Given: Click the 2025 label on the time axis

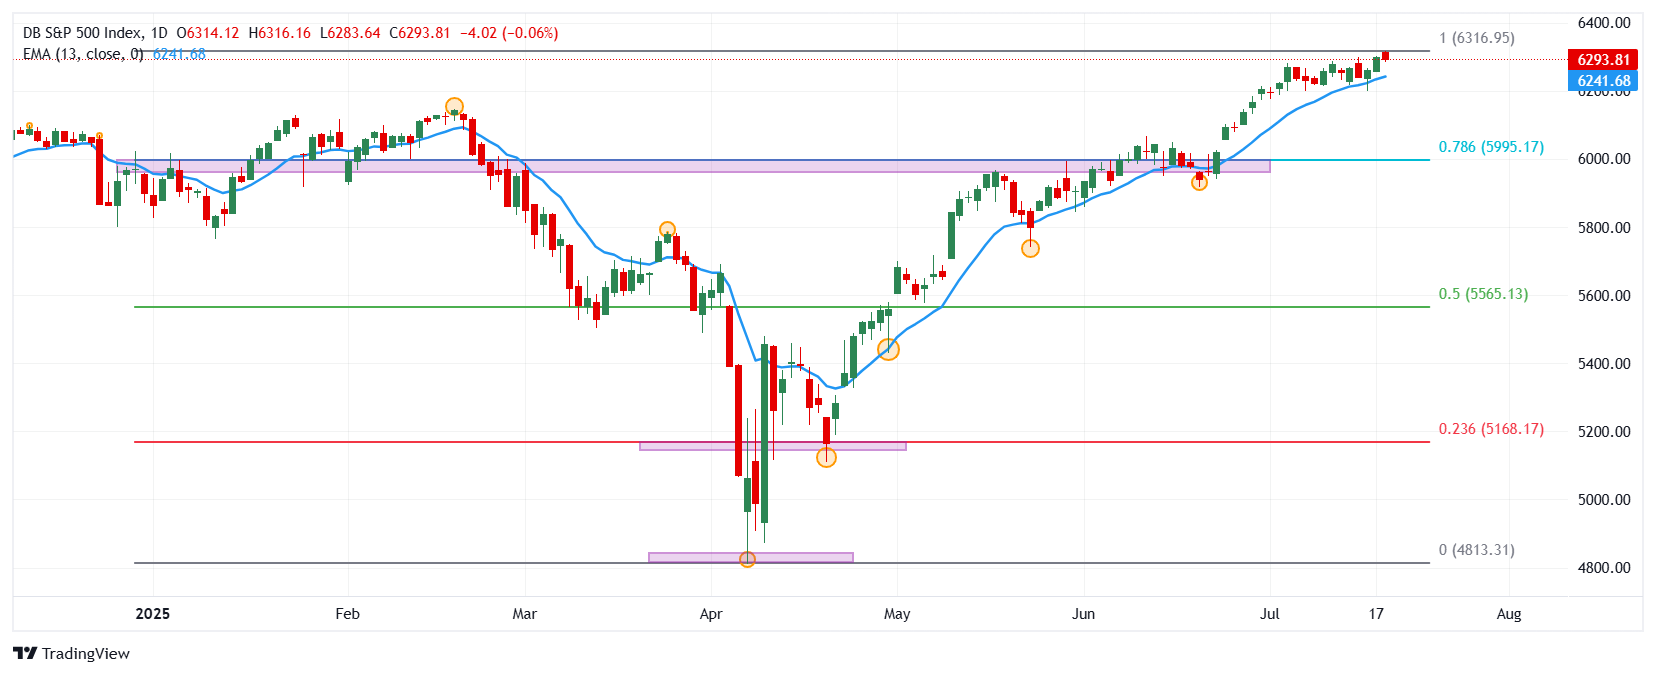Looking at the screenshot, I should 153,614.
